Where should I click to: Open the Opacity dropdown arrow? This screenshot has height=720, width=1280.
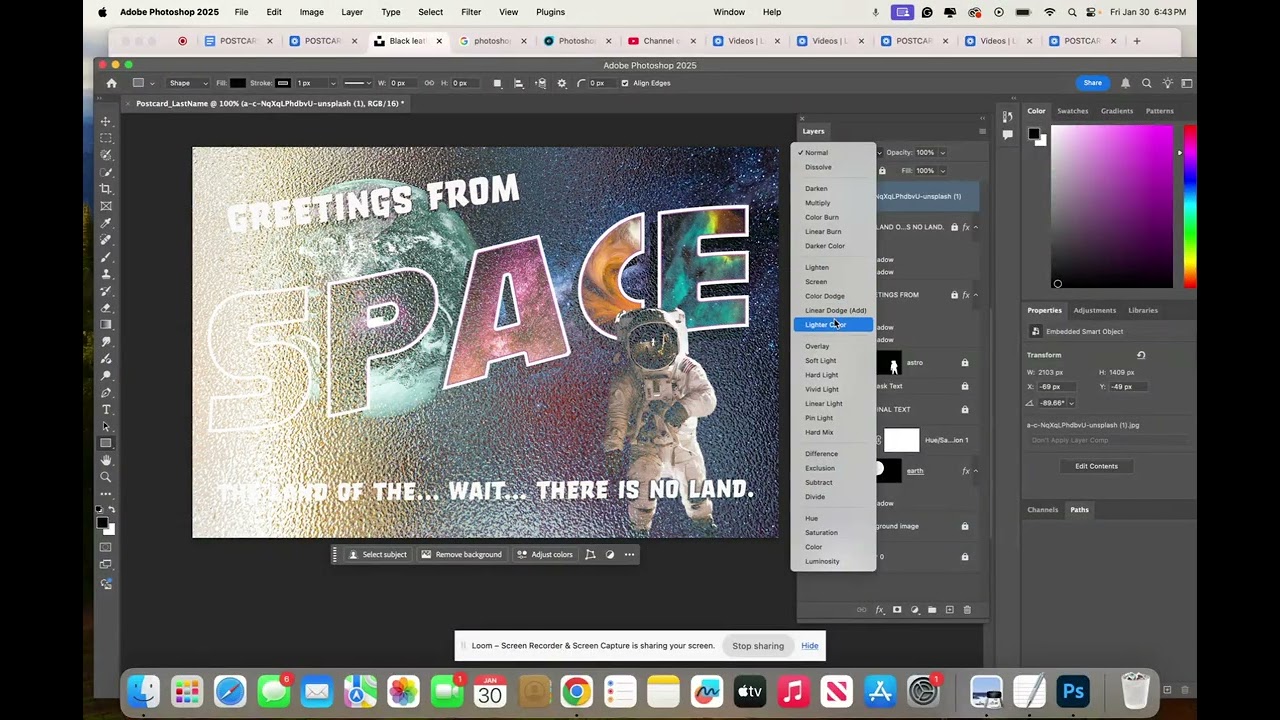tap(942, 153)
